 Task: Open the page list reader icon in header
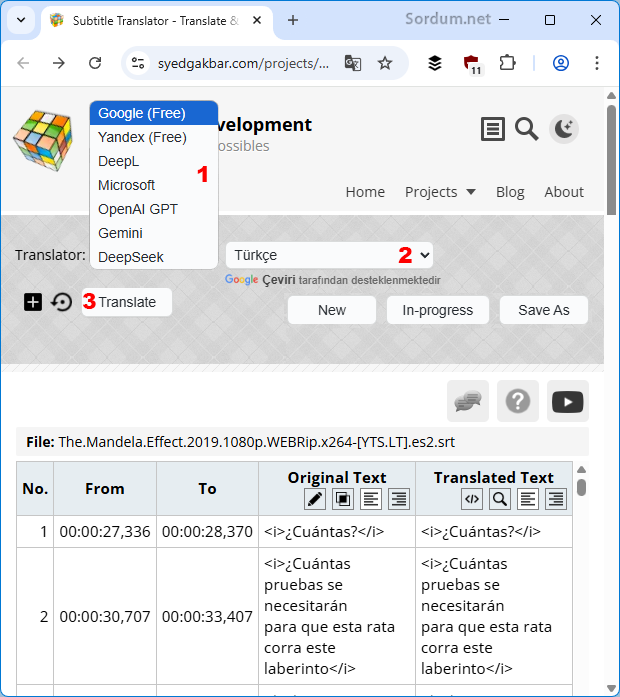point(493,129)
